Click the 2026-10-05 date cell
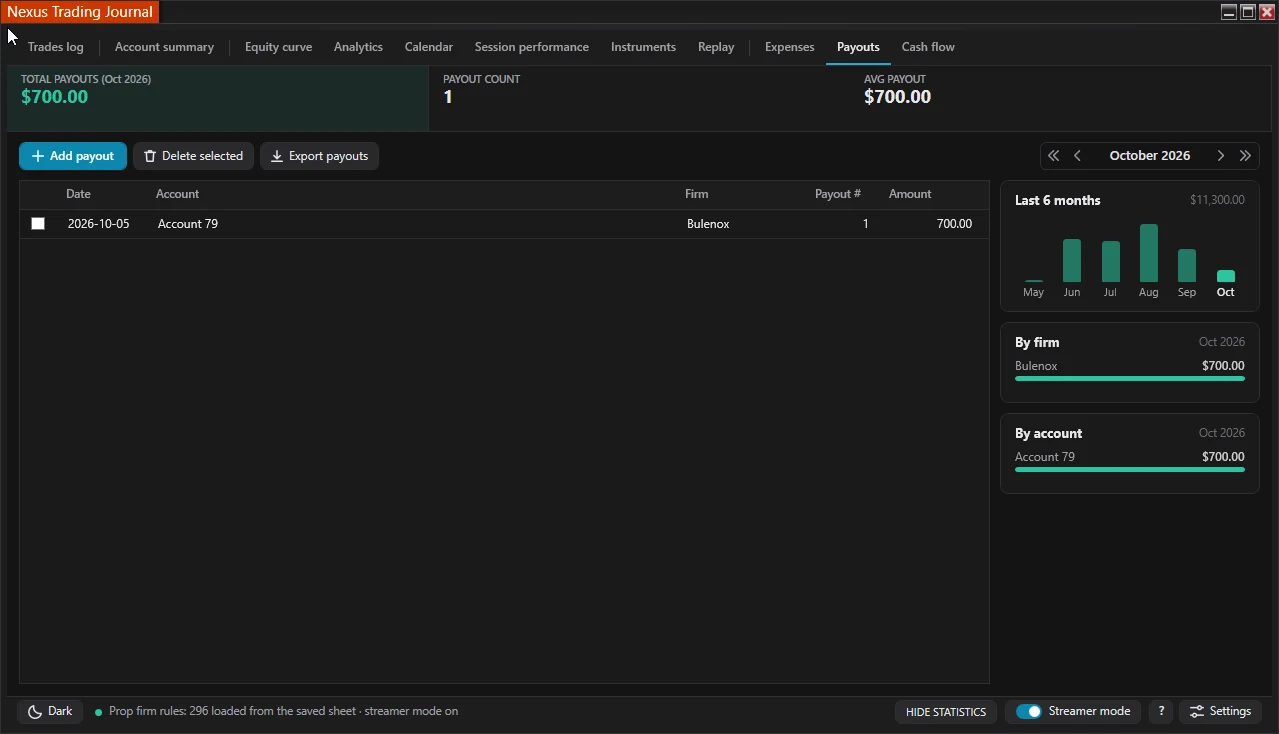 (x=98, y=224)
